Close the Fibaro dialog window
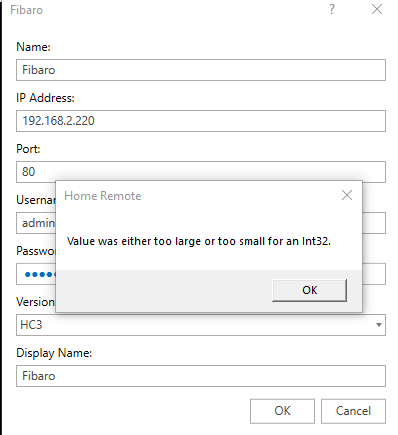Image resolution: width=398 pixels, height=435 pixels. coord(377,9)
